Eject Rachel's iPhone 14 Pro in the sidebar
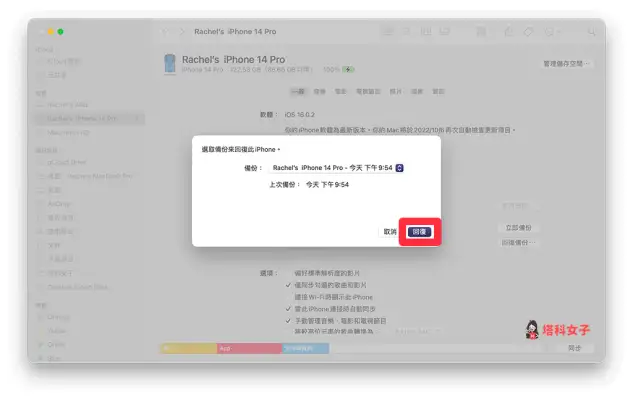 point(137,119)
